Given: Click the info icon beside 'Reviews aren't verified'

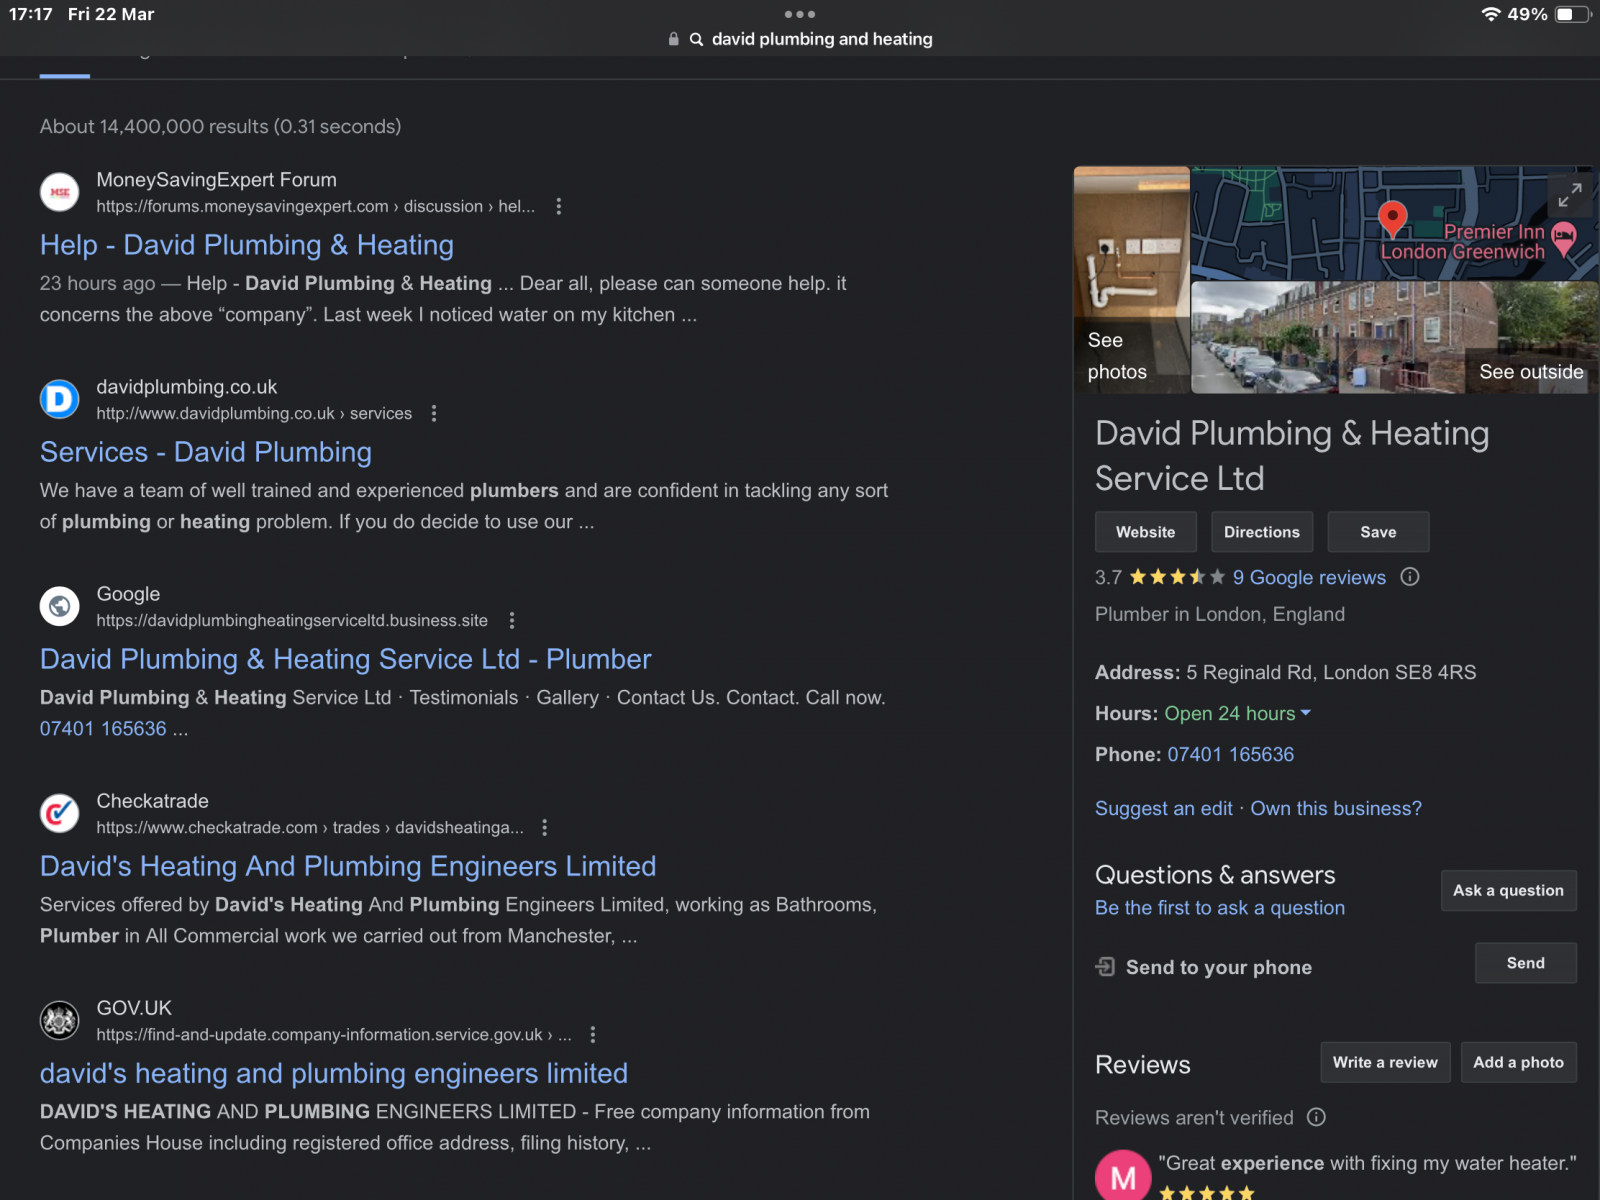Looking at the screenshot, I should (1316, 1117).
